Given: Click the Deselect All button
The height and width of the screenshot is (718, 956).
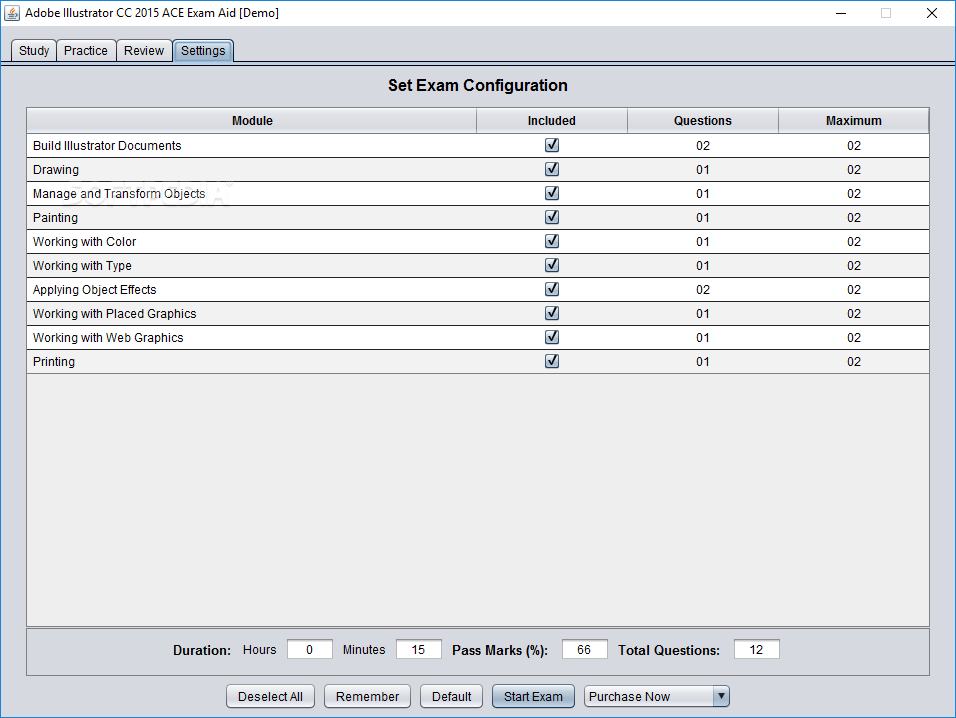Looking at the screenshot, I should coord(270,696).
